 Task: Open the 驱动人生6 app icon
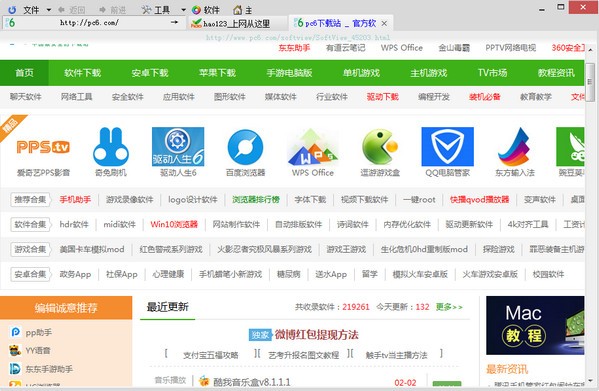pos(178,147)
